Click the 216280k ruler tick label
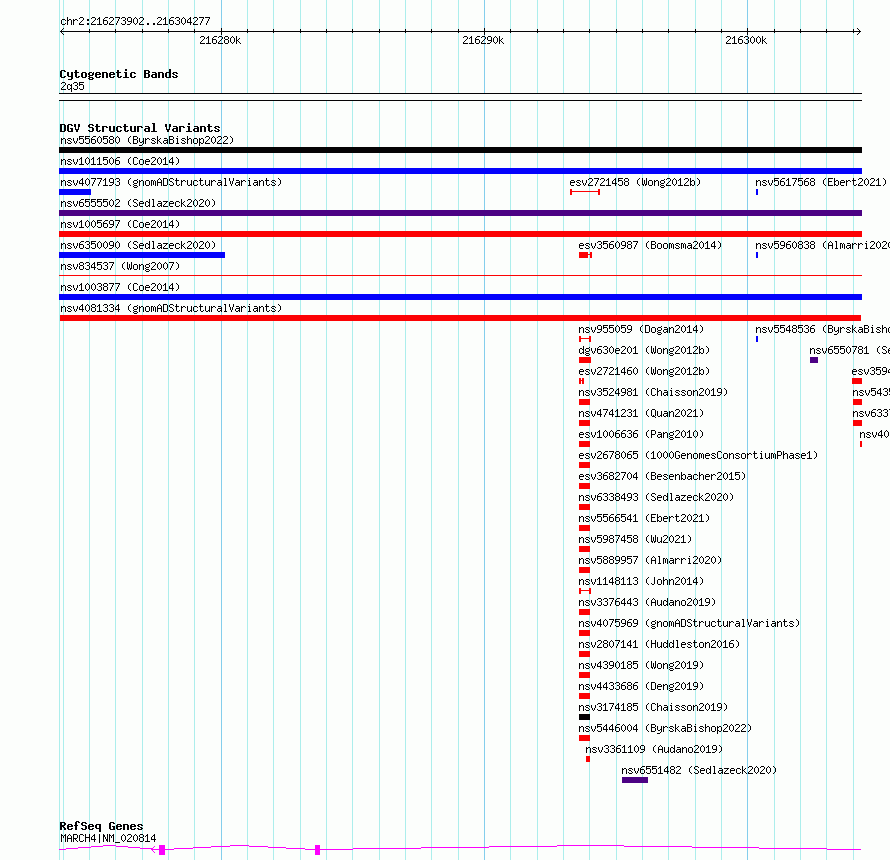Screen dimensions: 890x860 (x=220, y=40)
